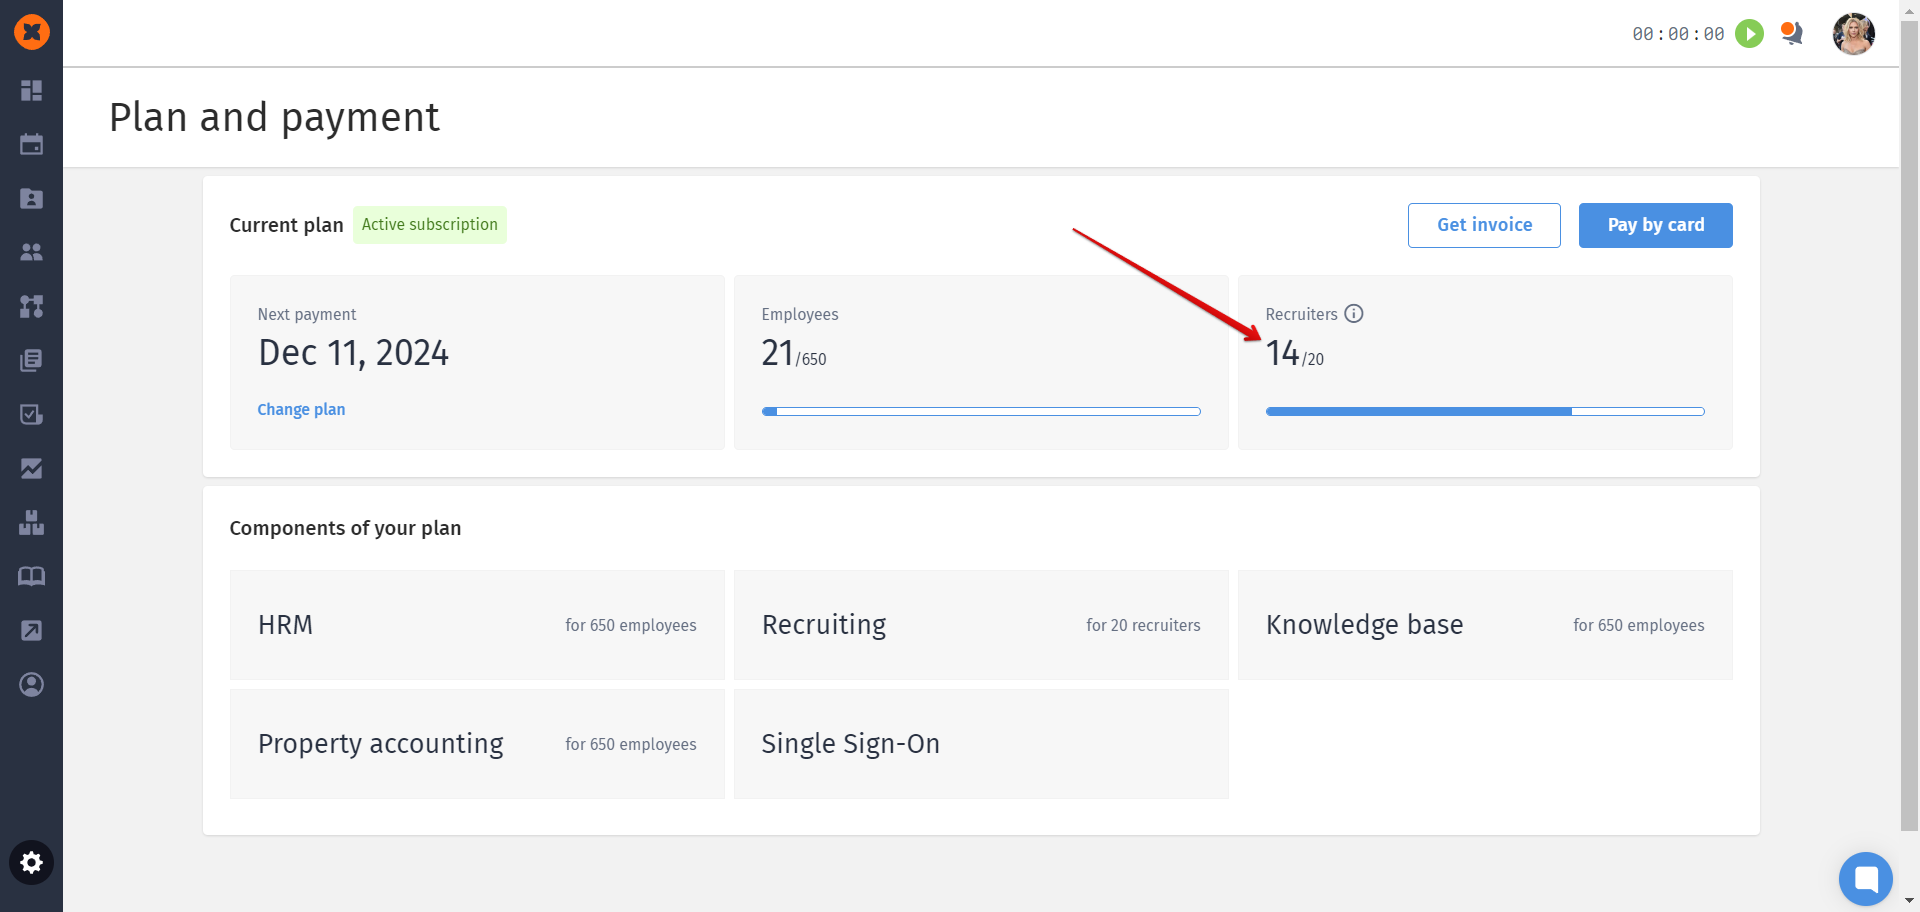Viewport: 1920px width, 912px height.
Task: Click the Dec 11, 2024 payment date
Action: 353,353
